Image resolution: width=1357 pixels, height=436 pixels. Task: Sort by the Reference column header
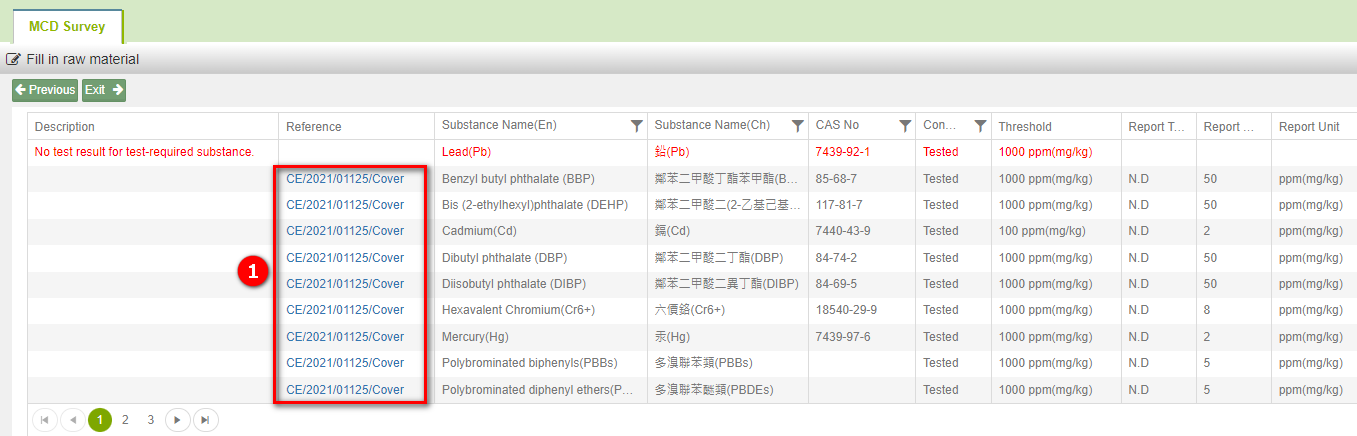pos(314,127)
